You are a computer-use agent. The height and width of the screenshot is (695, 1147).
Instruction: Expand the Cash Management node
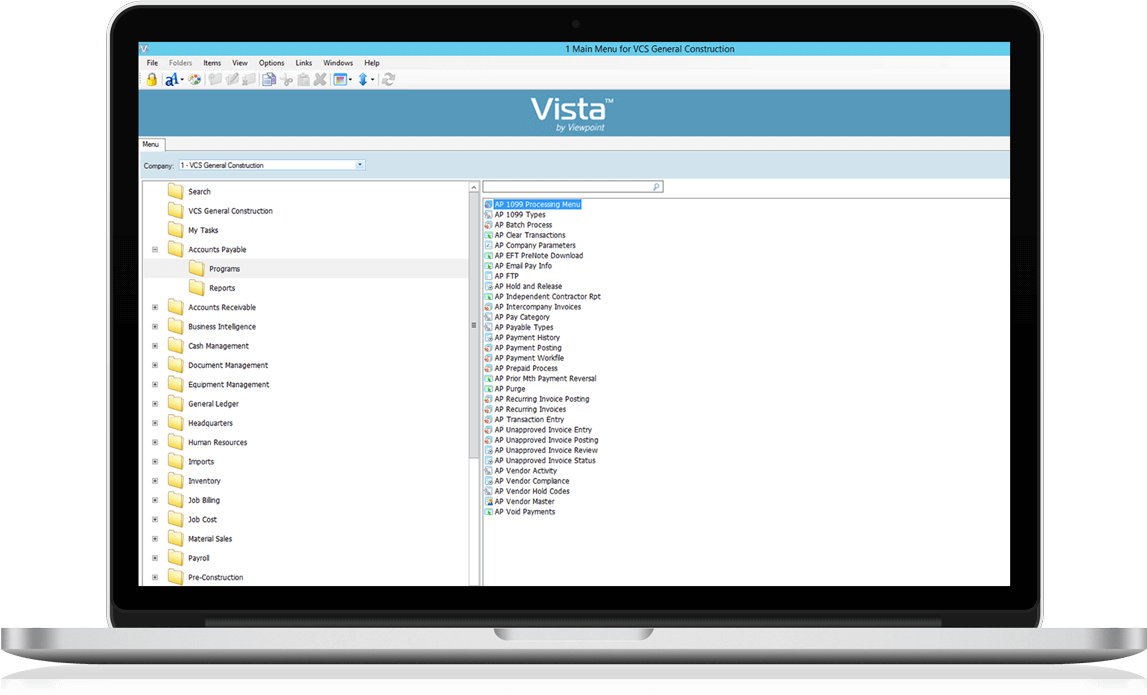point(155,346)
